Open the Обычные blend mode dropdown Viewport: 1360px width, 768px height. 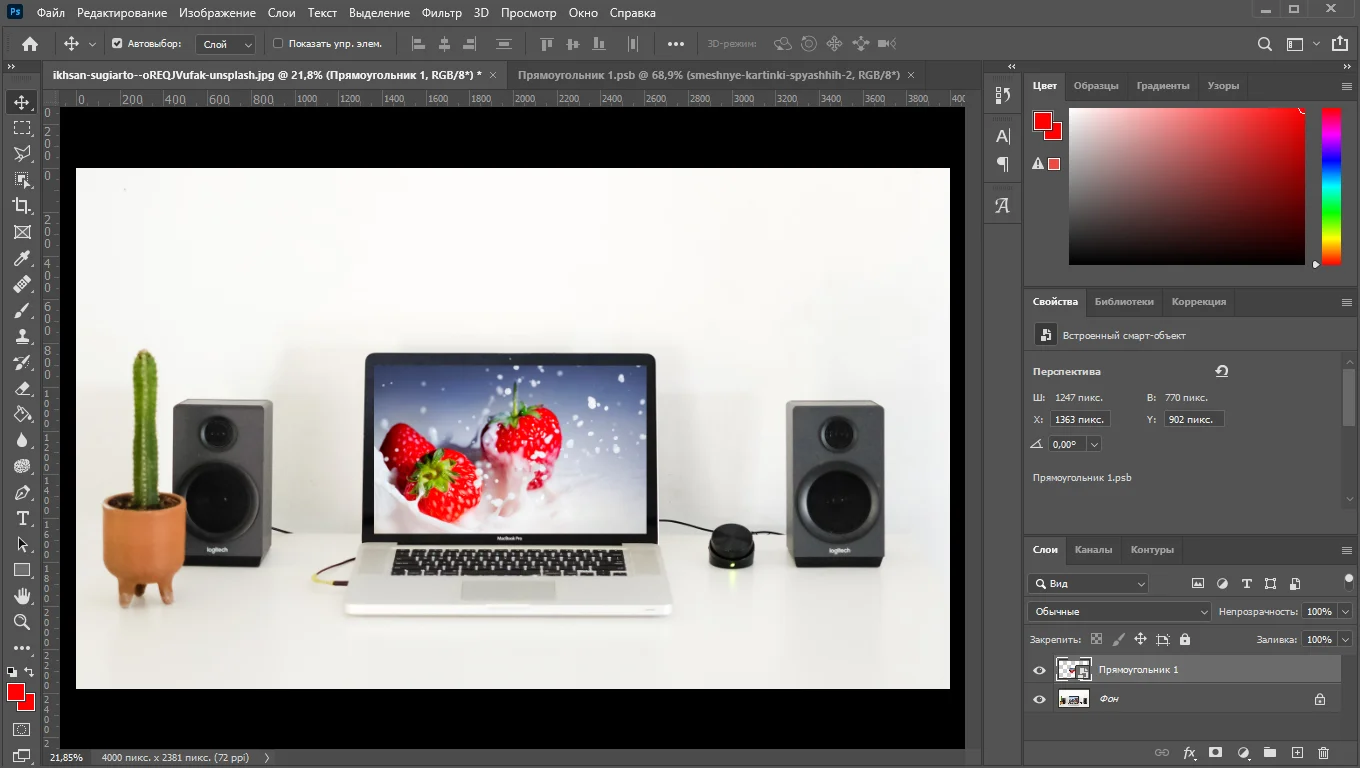(x=1119, y=611)
